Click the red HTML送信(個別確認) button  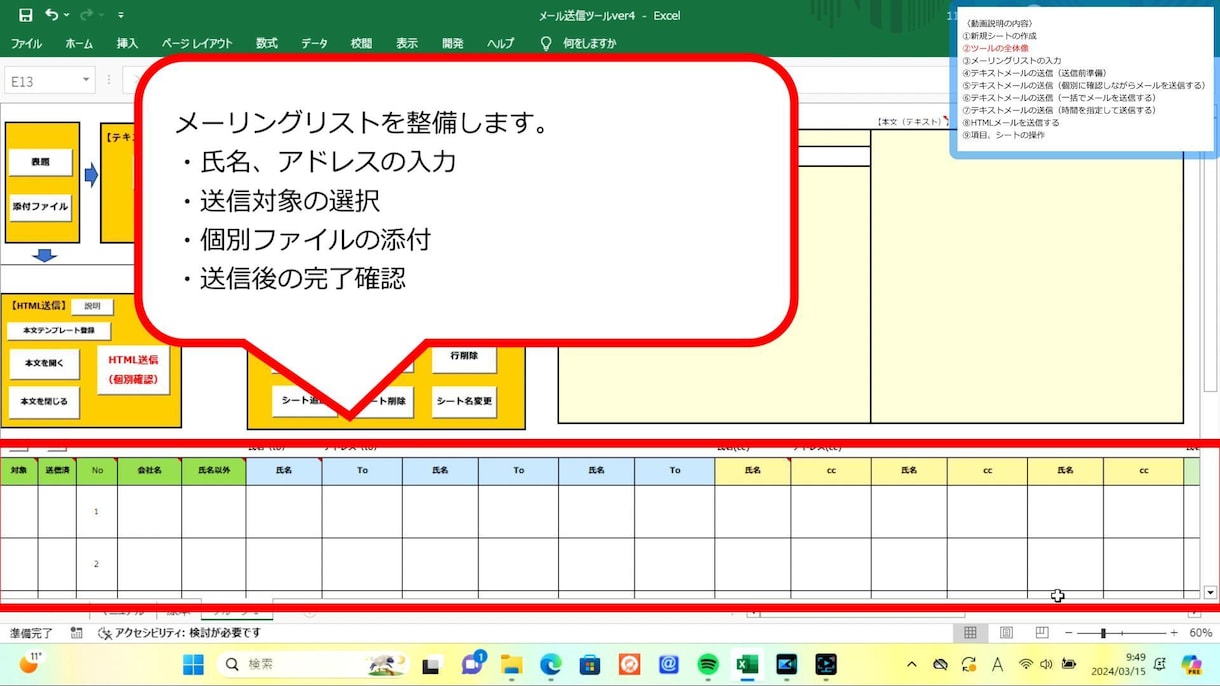point(133,369)
